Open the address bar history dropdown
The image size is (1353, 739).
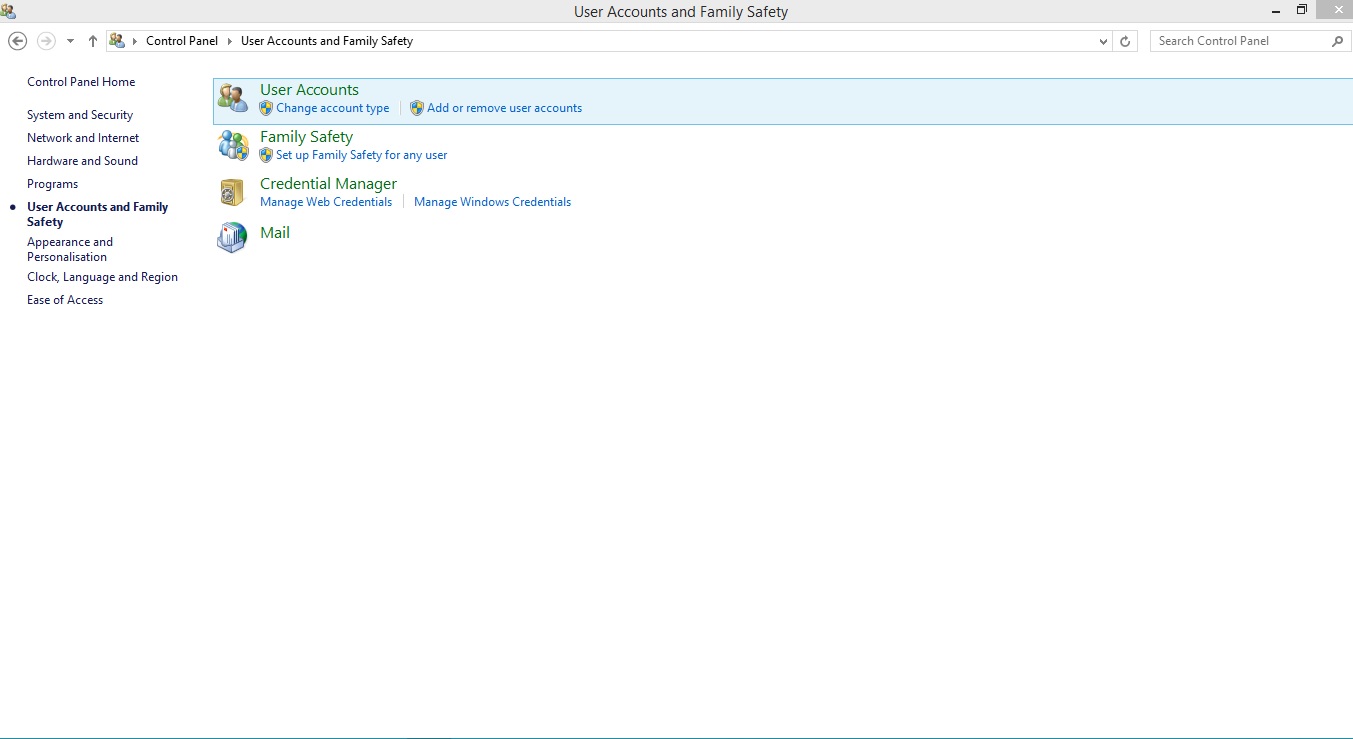(1103, 41)
